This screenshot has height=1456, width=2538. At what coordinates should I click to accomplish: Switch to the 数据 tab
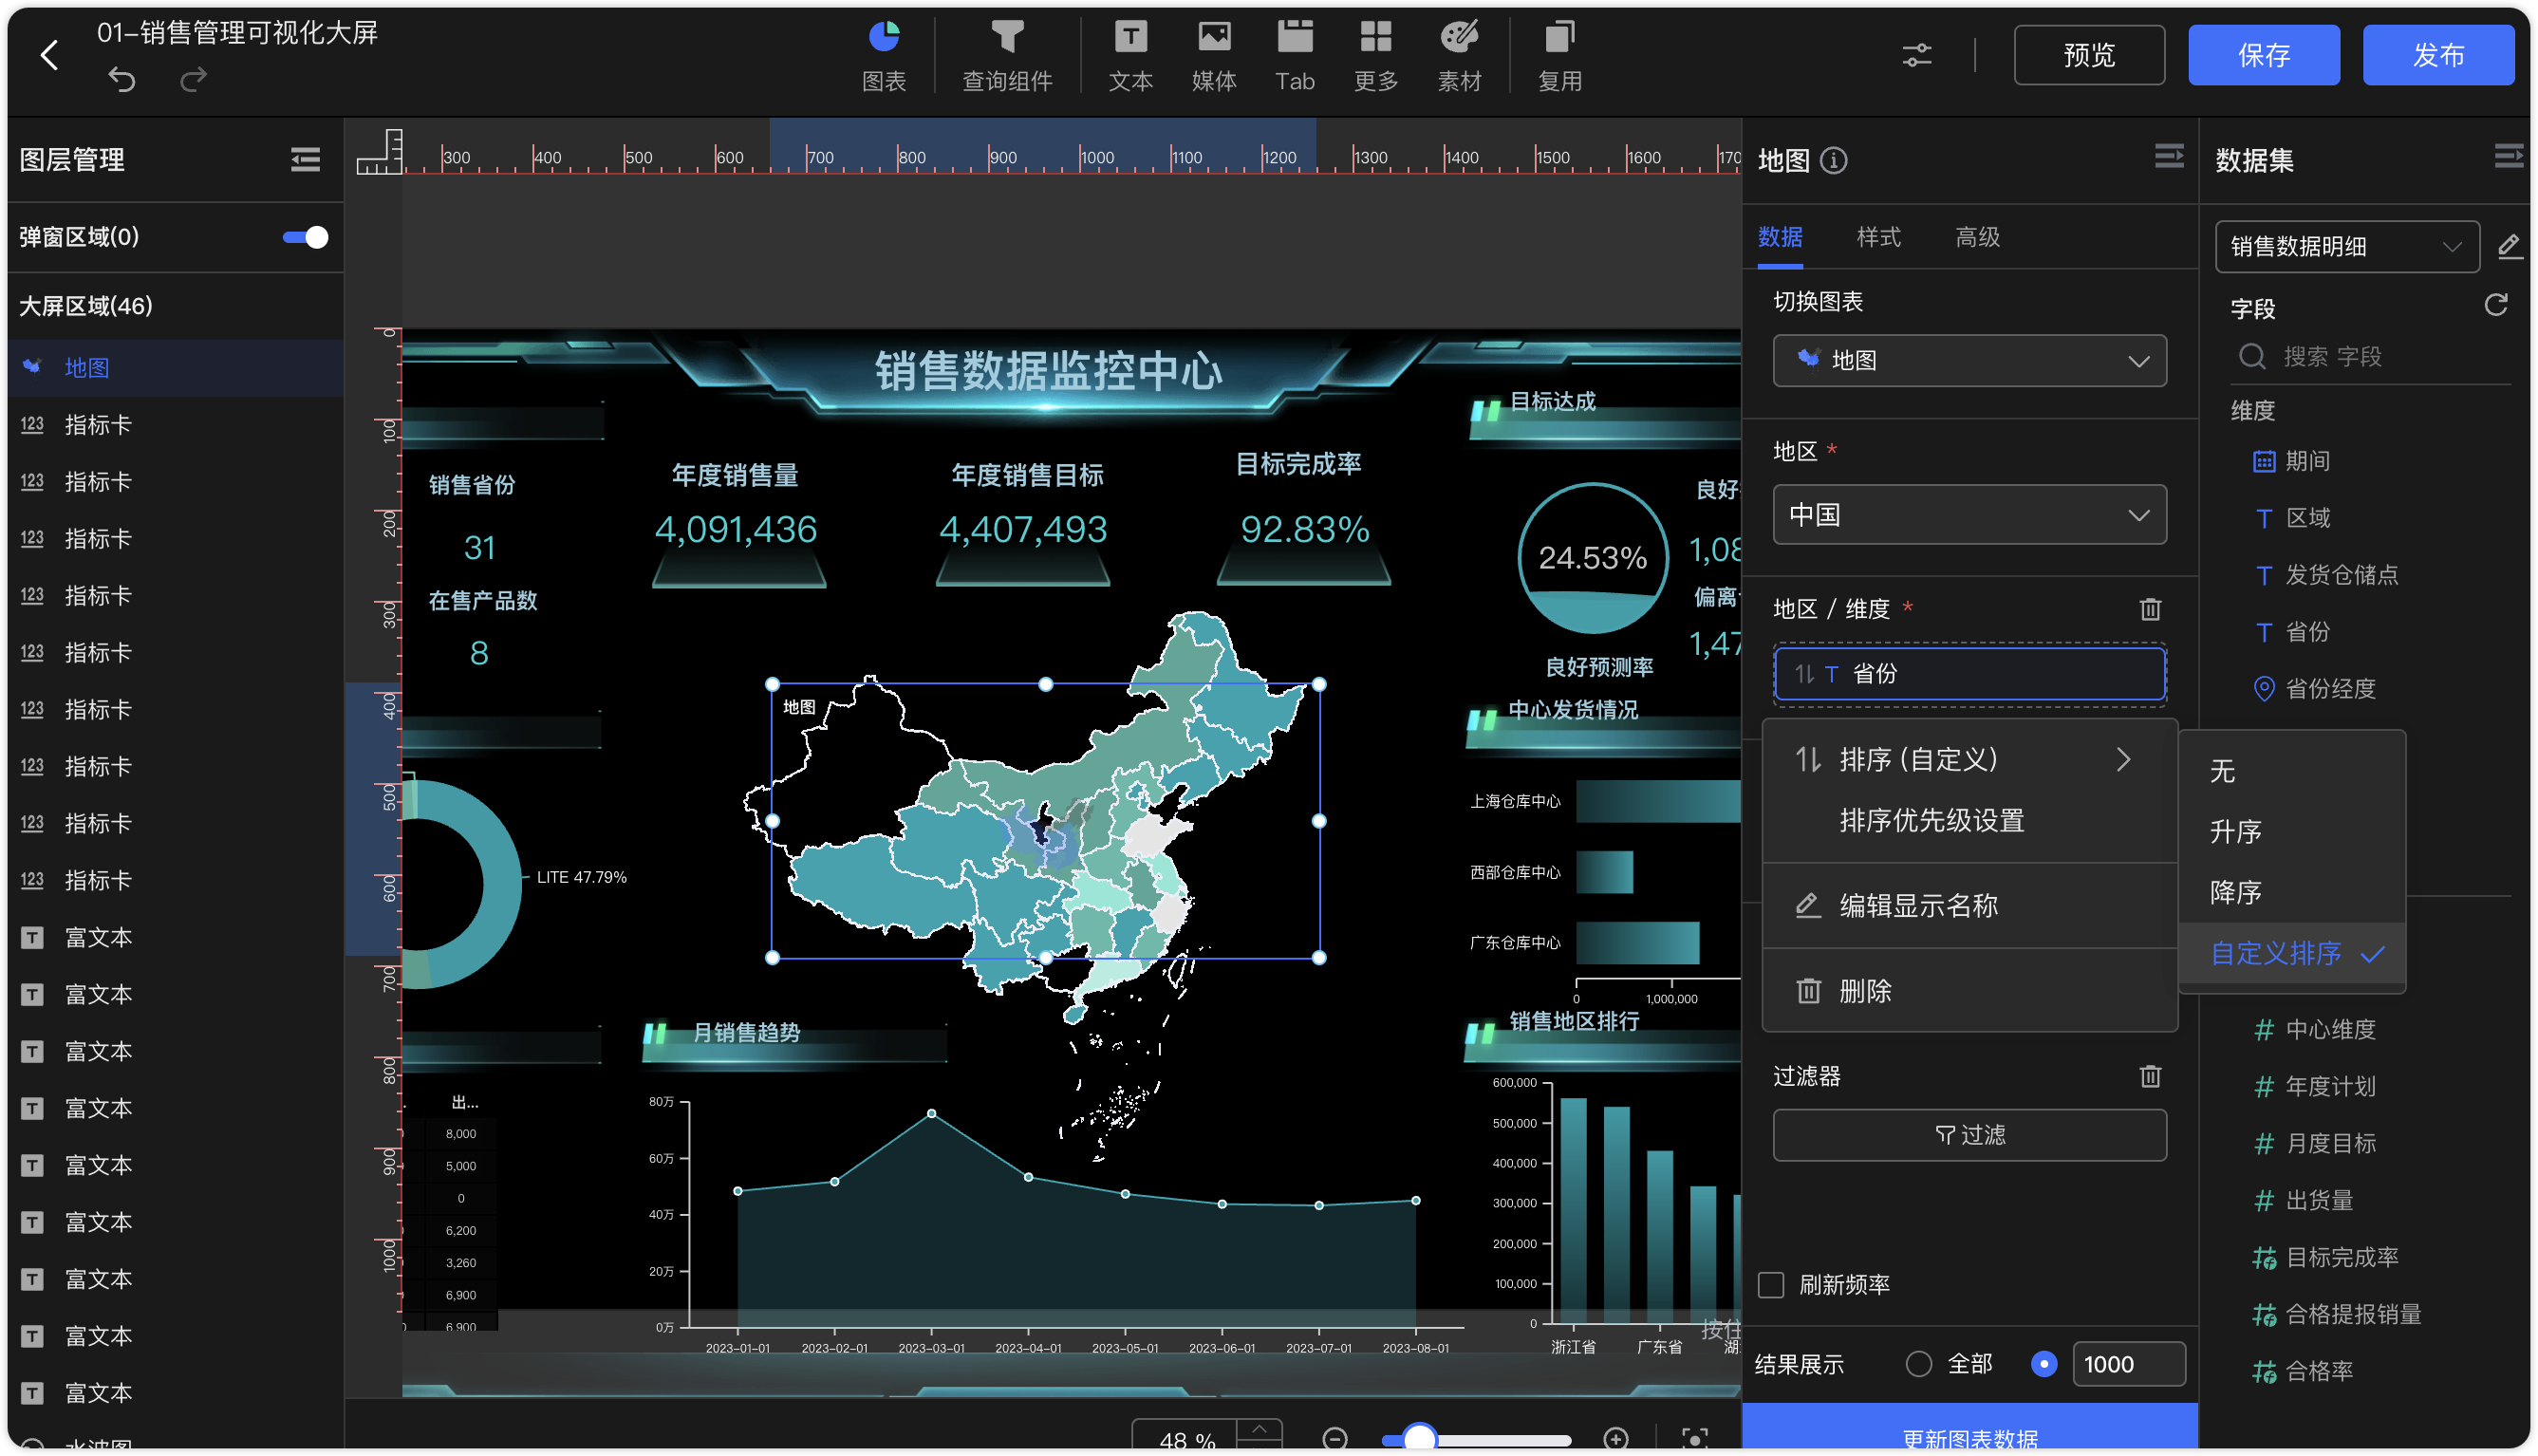(1780, 237)
